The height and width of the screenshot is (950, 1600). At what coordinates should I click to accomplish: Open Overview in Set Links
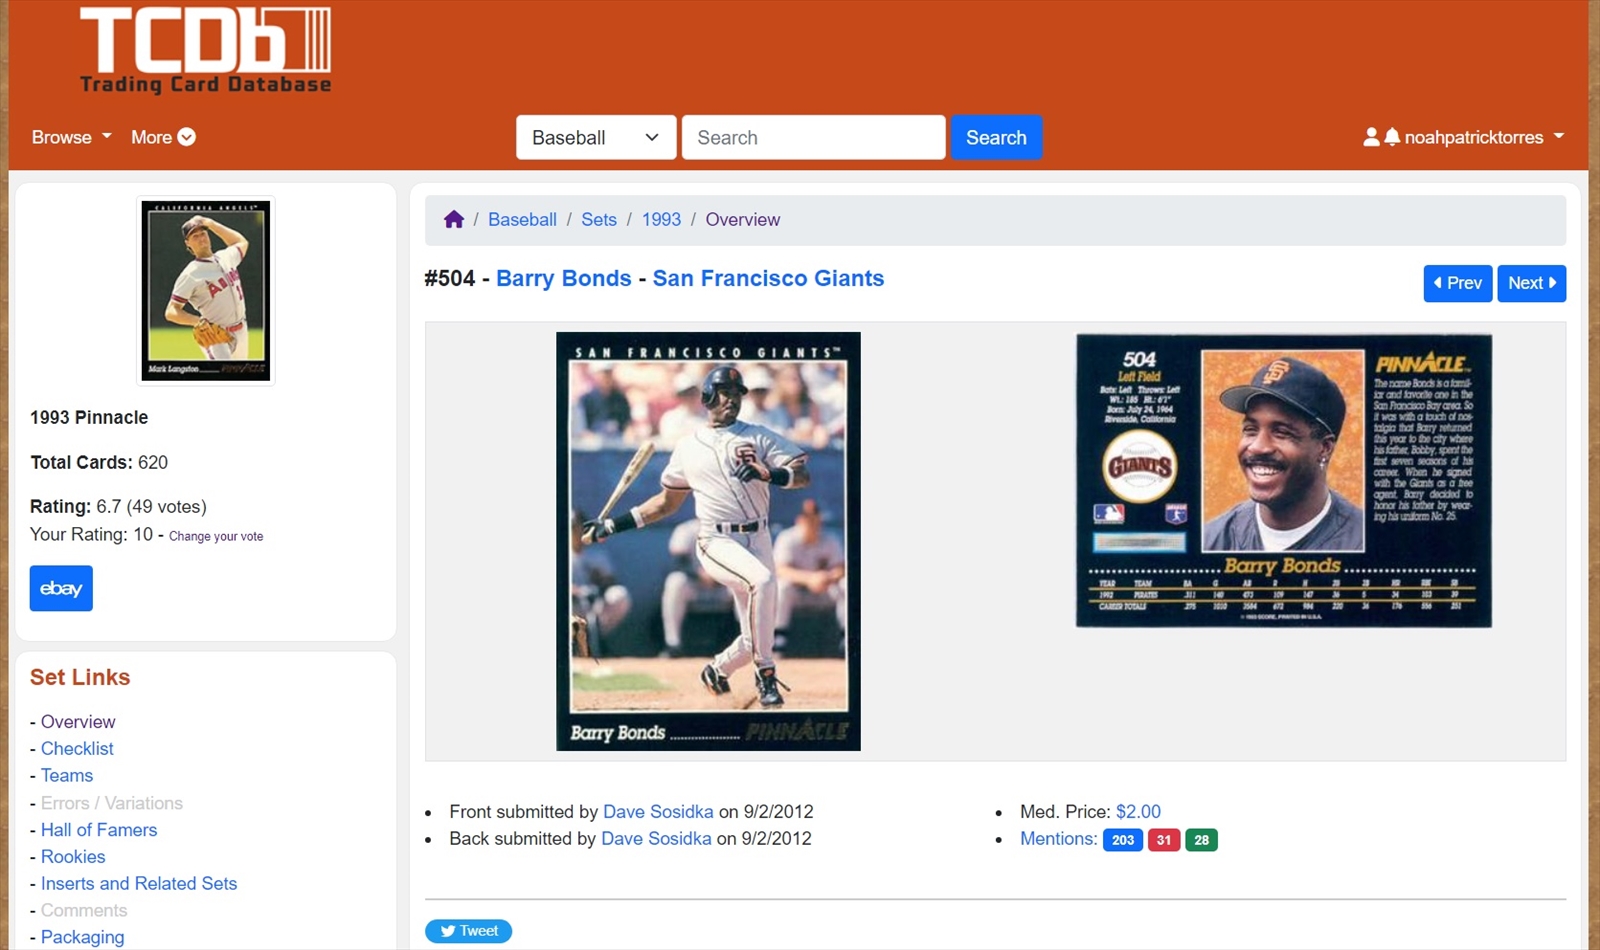[x=78, y=721]
